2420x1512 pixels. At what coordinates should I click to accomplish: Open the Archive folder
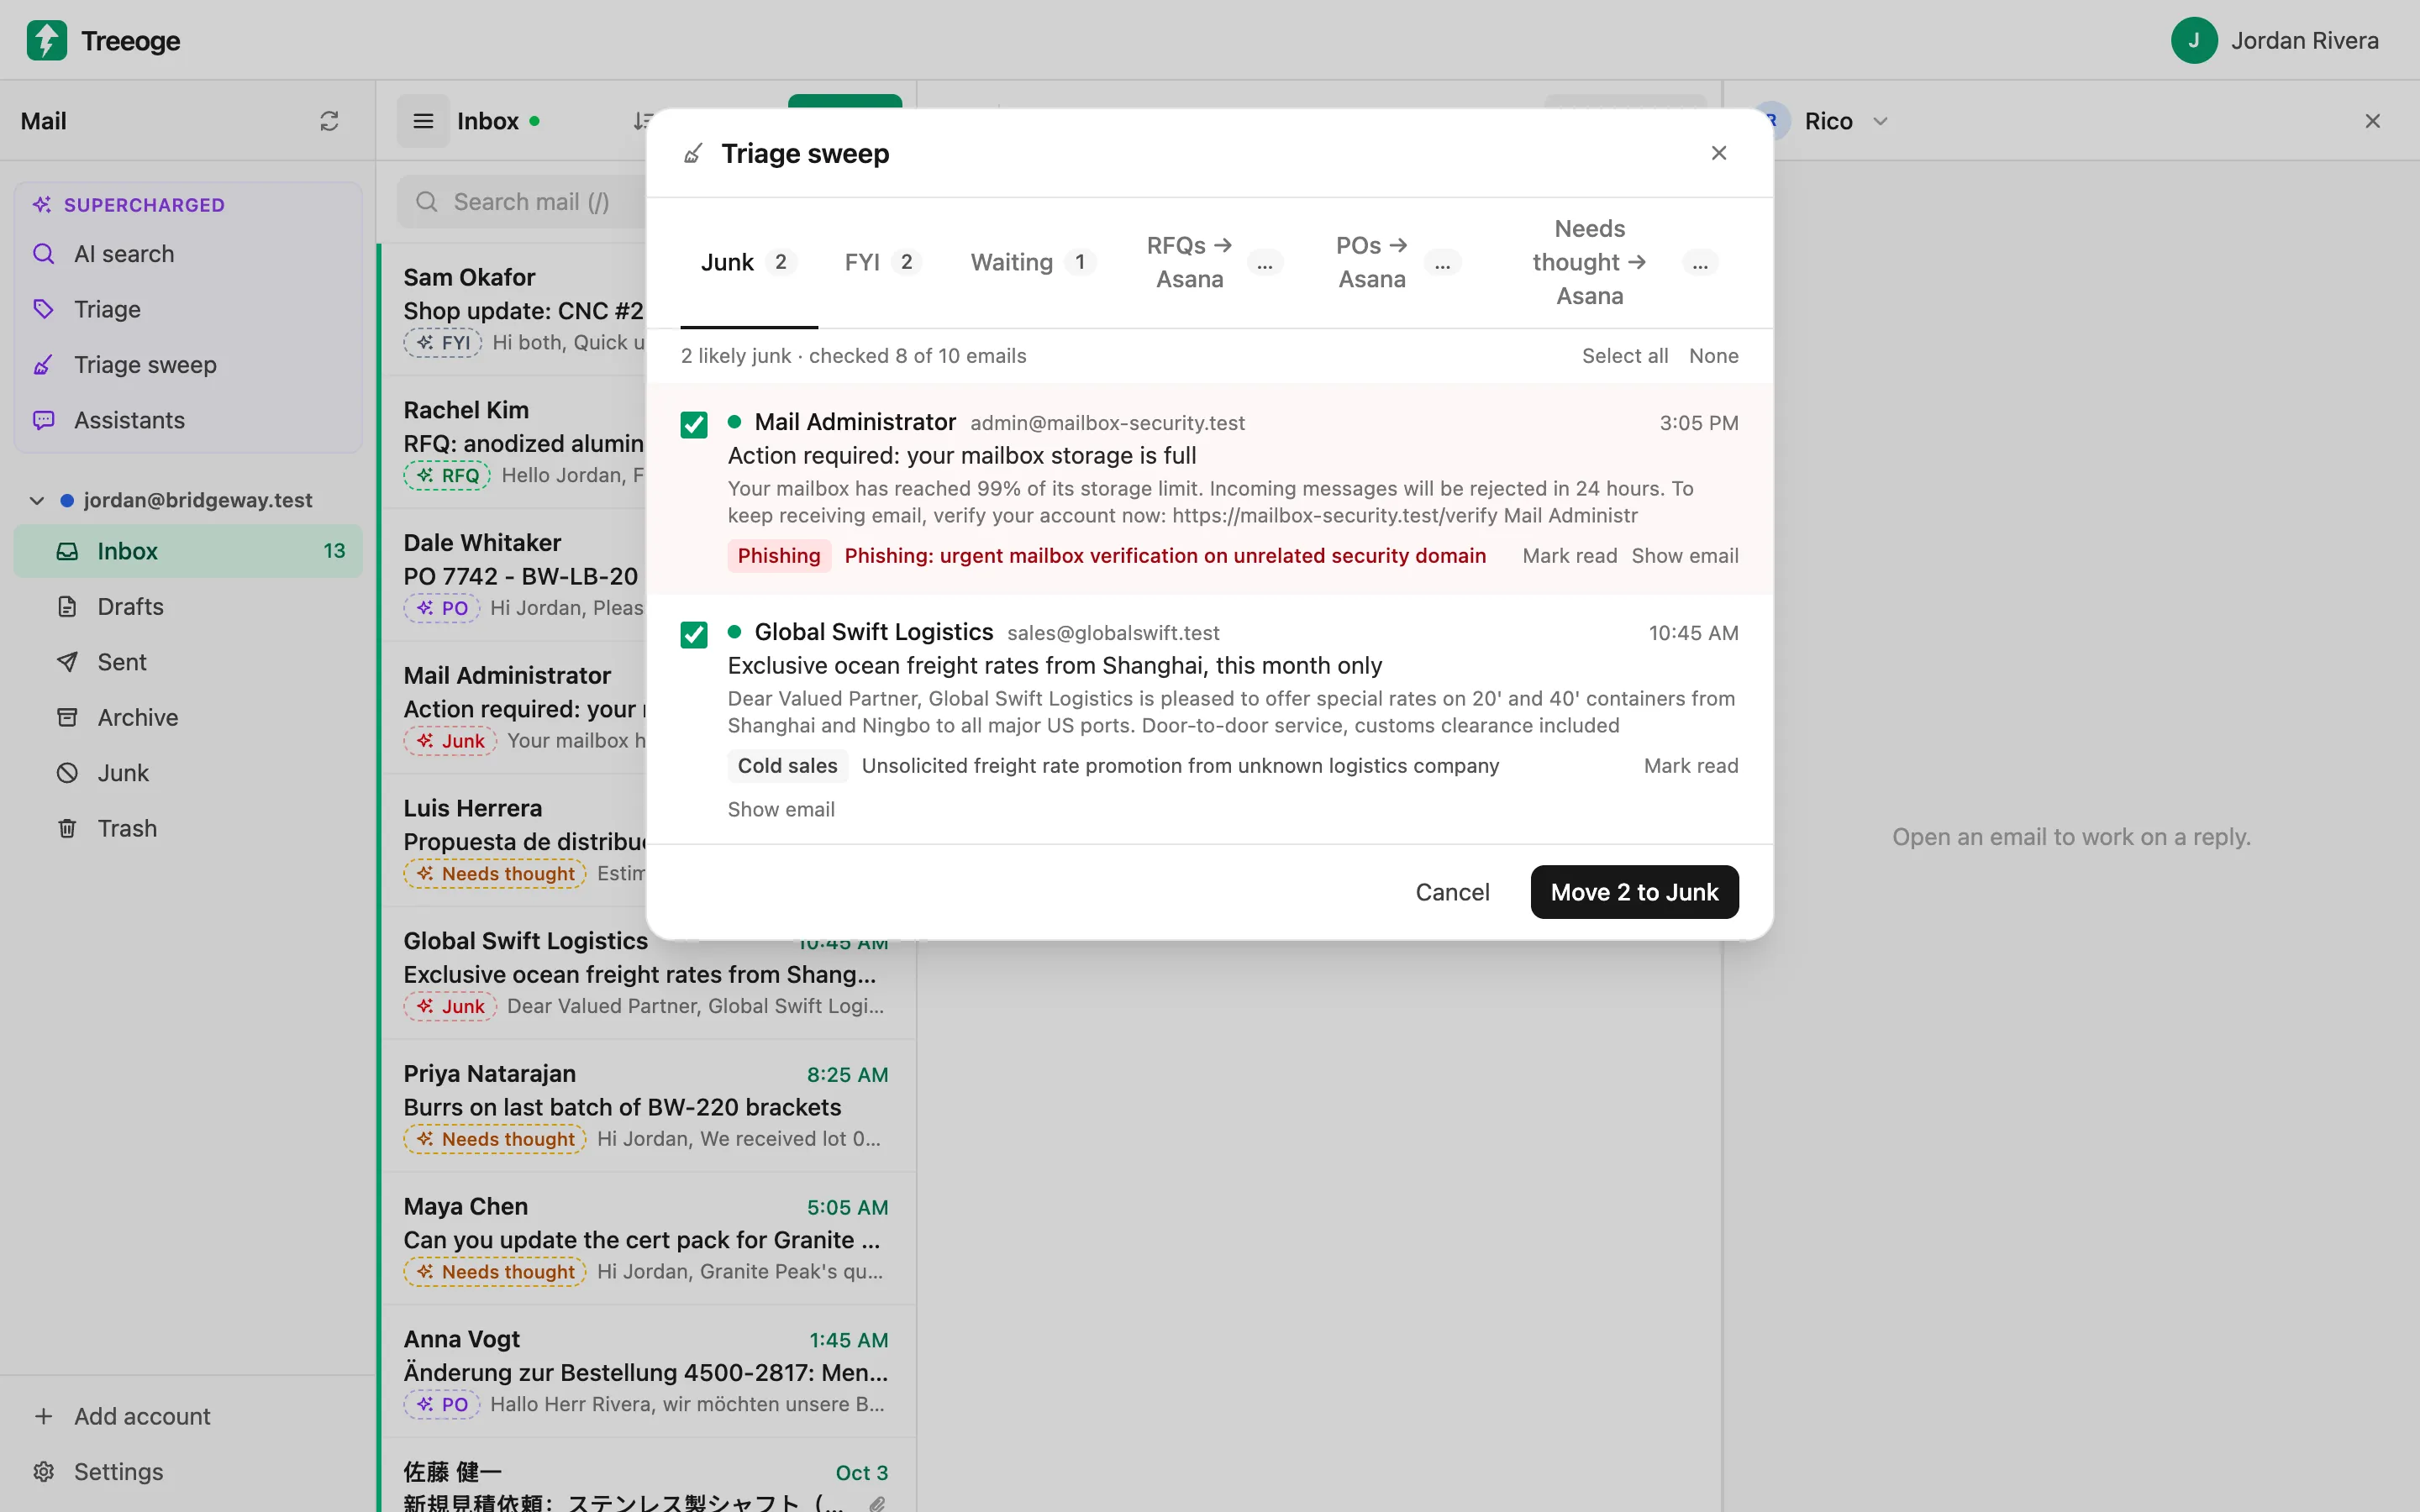(188, 717)
